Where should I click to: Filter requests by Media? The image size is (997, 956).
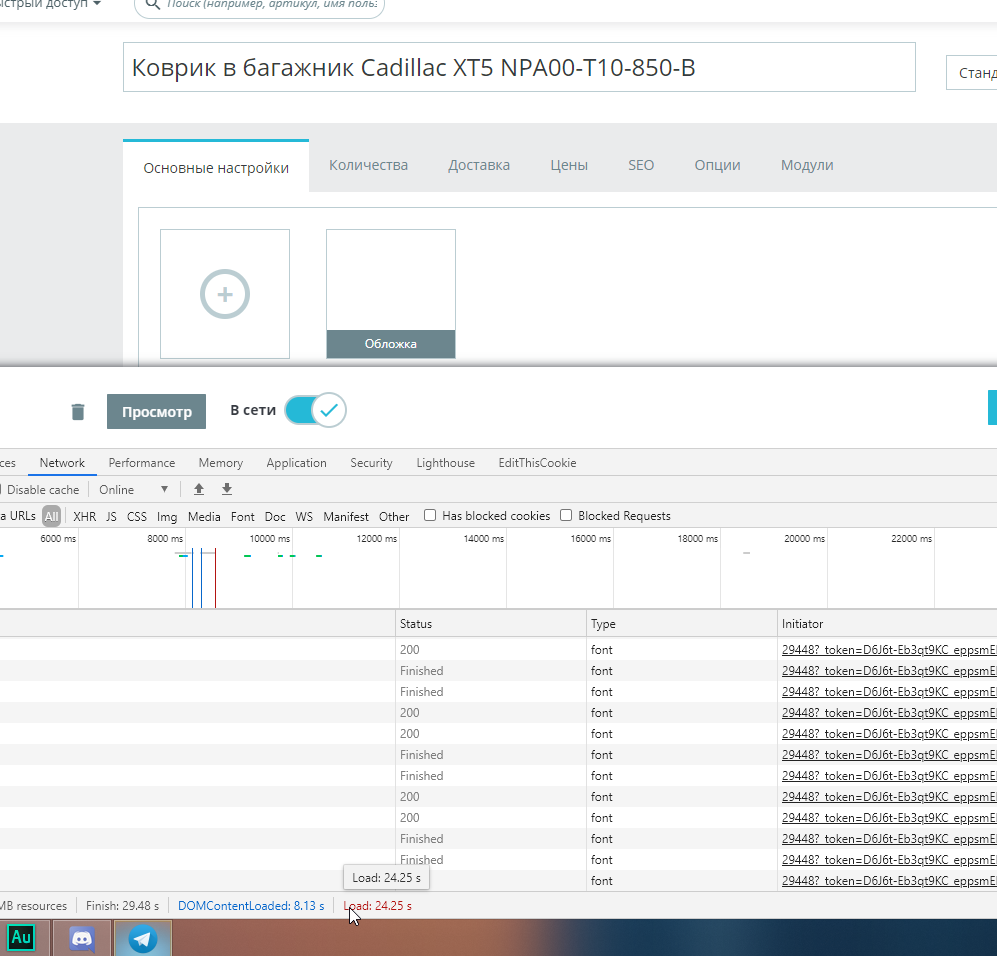(x=204, y=517)
